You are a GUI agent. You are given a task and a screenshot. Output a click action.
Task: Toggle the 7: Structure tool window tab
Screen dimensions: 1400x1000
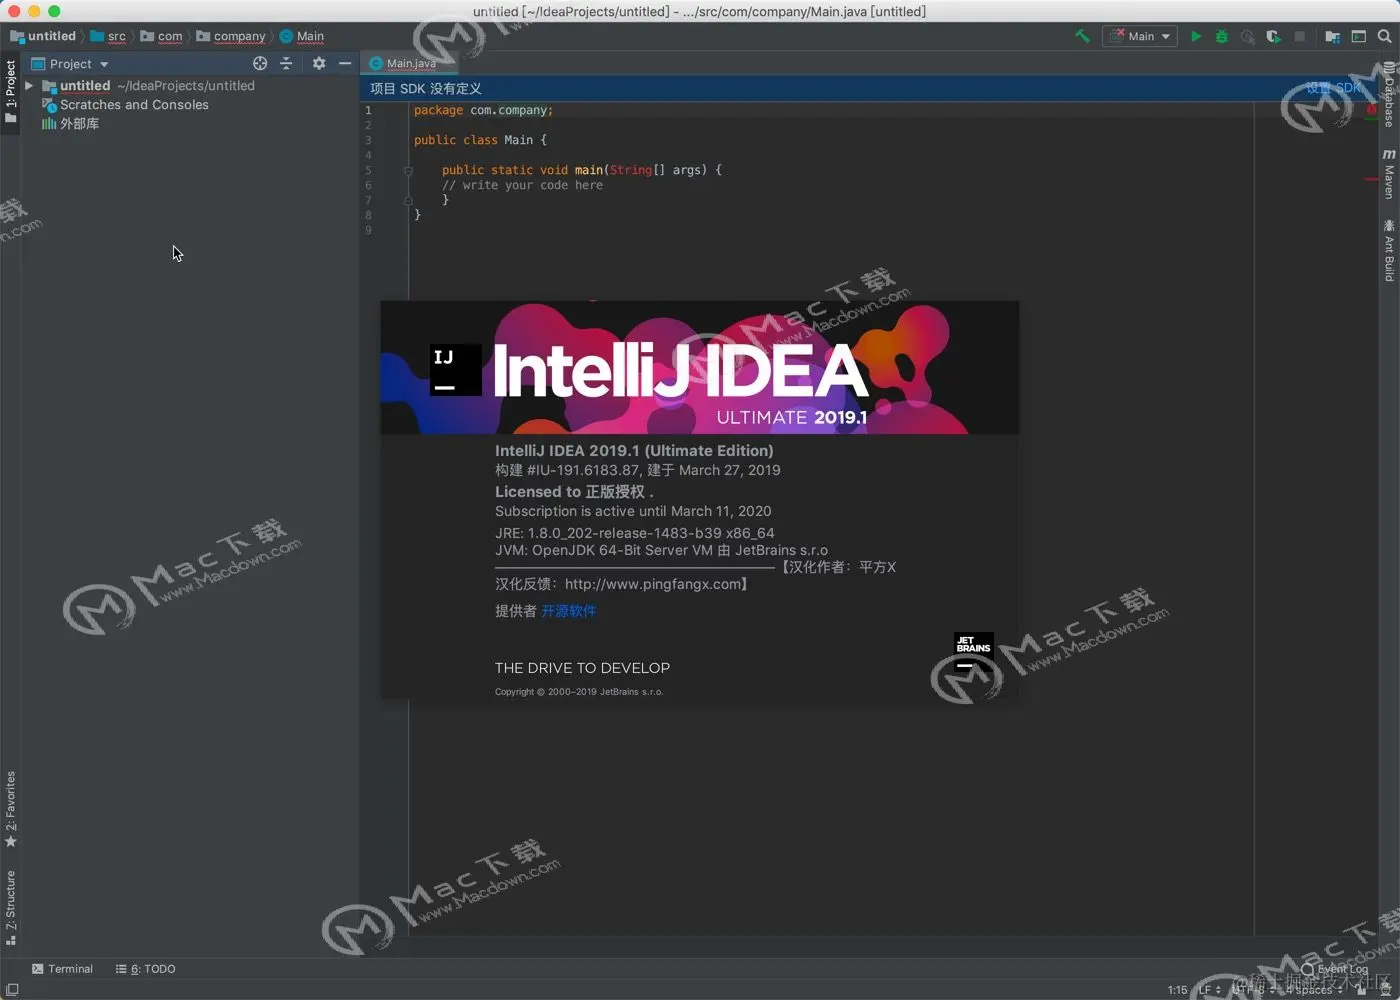coord(11,907)
